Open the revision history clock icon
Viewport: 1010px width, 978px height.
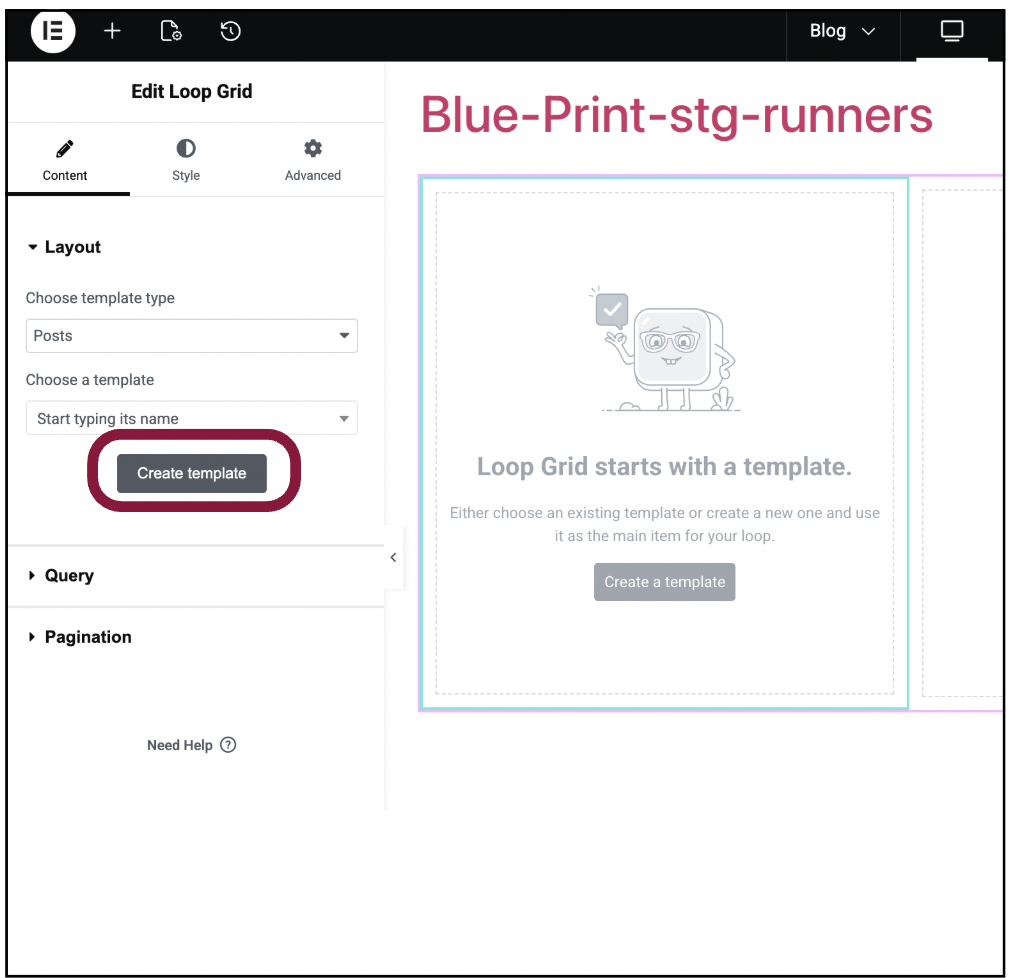(230, 31)
